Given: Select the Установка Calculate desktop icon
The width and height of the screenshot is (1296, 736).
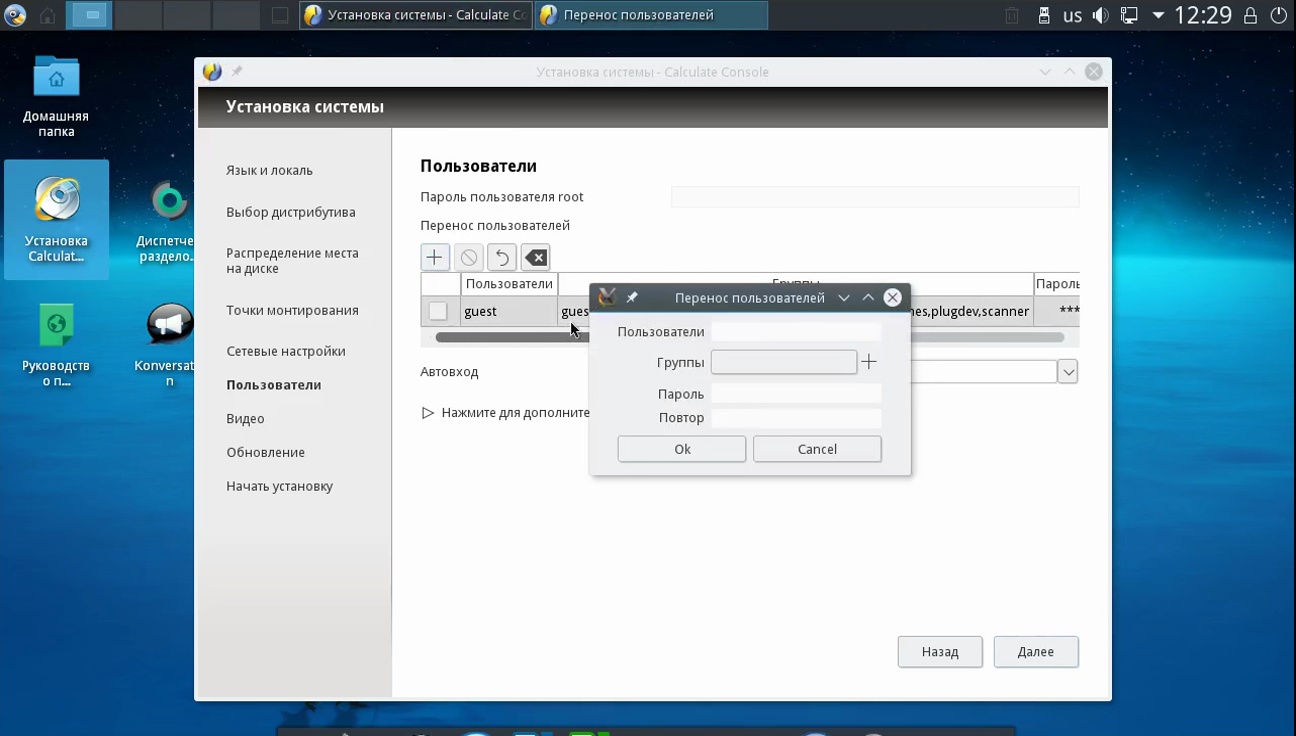Looking at the screenshot, I should coord(56,220).
